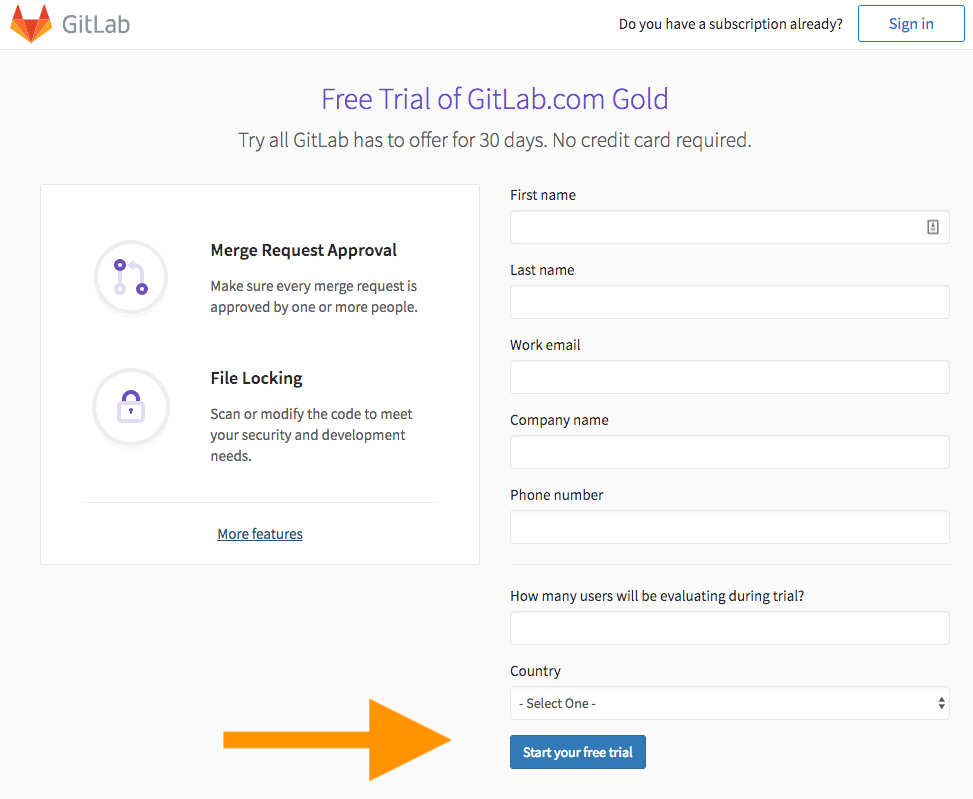
Task: Click the Free Trial of GitLab.com Gold heading
Action: pos(494,98)
